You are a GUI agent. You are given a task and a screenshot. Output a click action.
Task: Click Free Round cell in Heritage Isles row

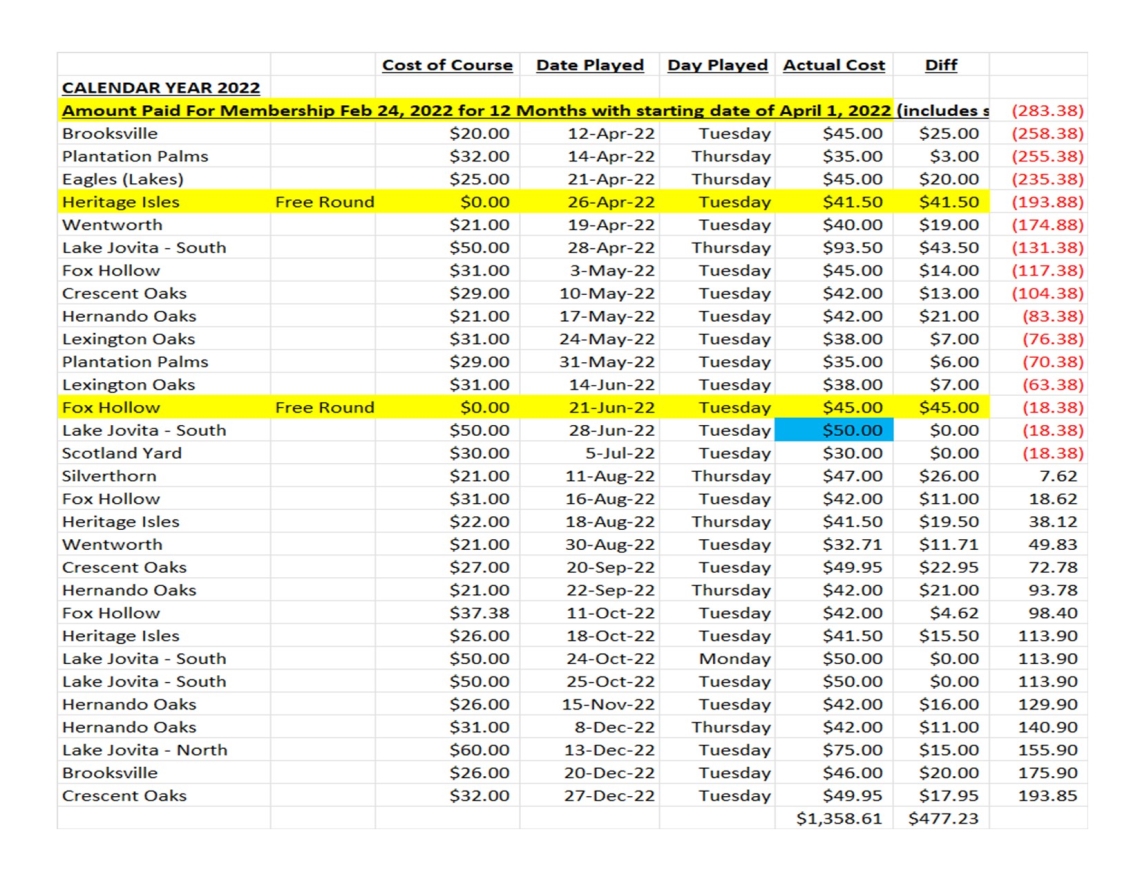(324, 202)
